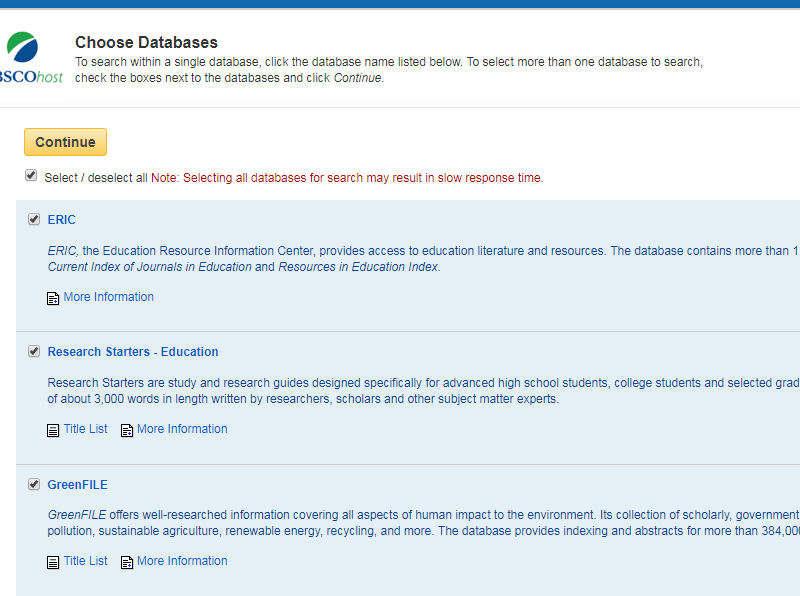This screenshot has width=800, height=596.
Task: Open the GreenFILE database link
Action: [78, 485]
